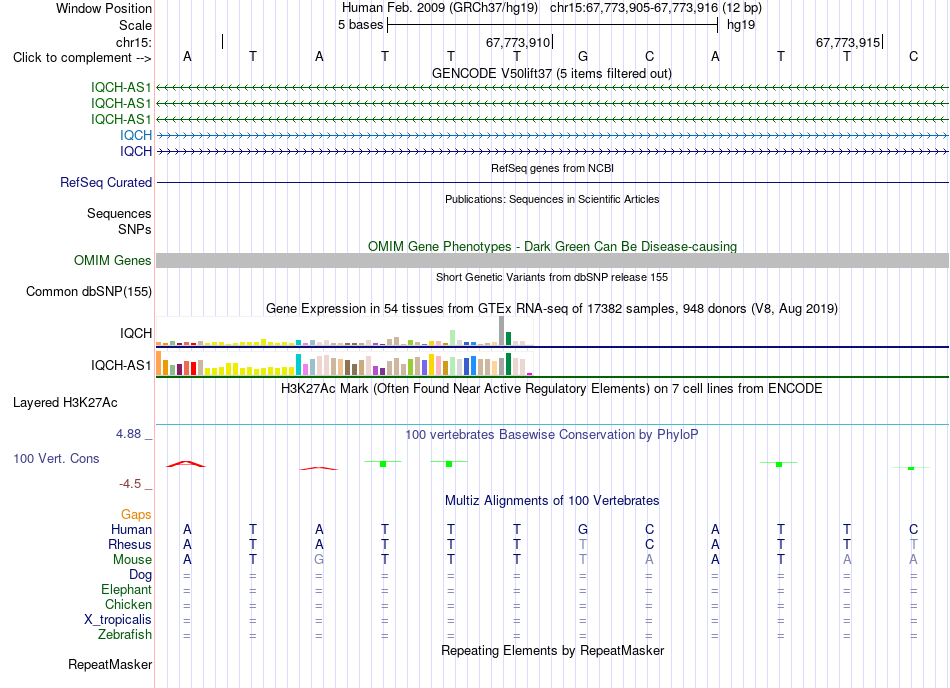
Task: Click the 4.88 PhyloP upper limit value
Action: coord(128,434)
